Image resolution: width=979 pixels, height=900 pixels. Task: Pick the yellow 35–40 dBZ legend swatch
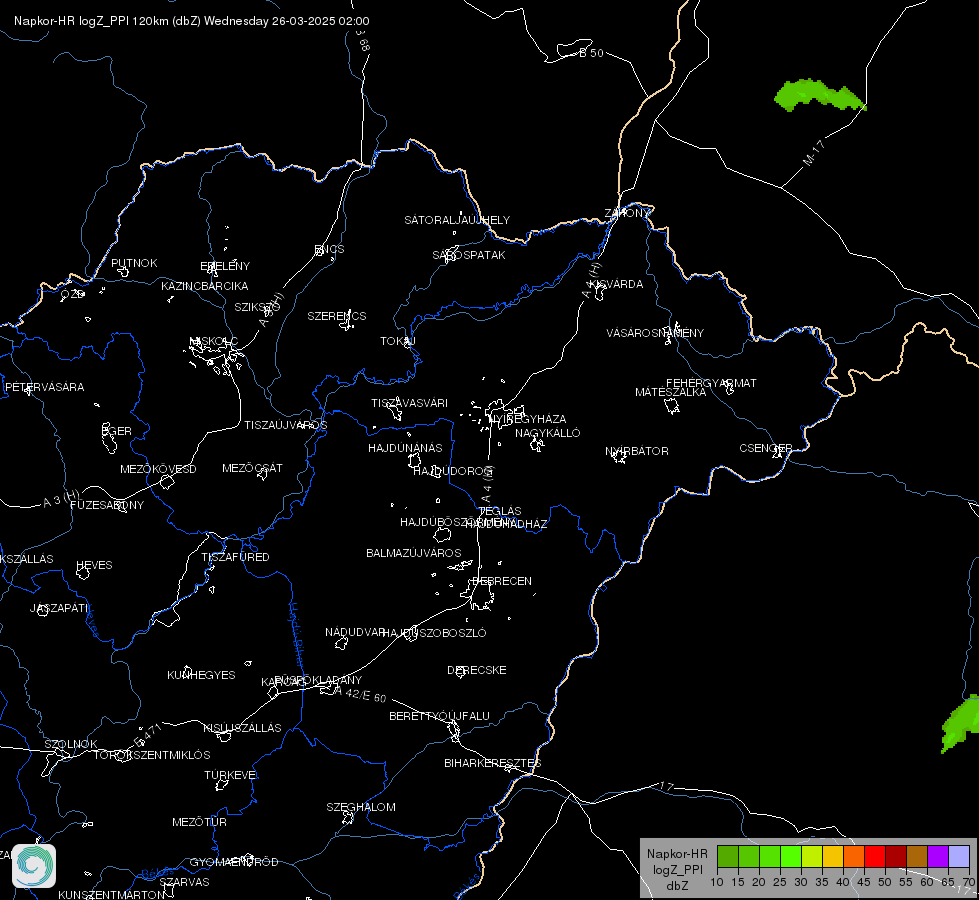pos(832,856)
